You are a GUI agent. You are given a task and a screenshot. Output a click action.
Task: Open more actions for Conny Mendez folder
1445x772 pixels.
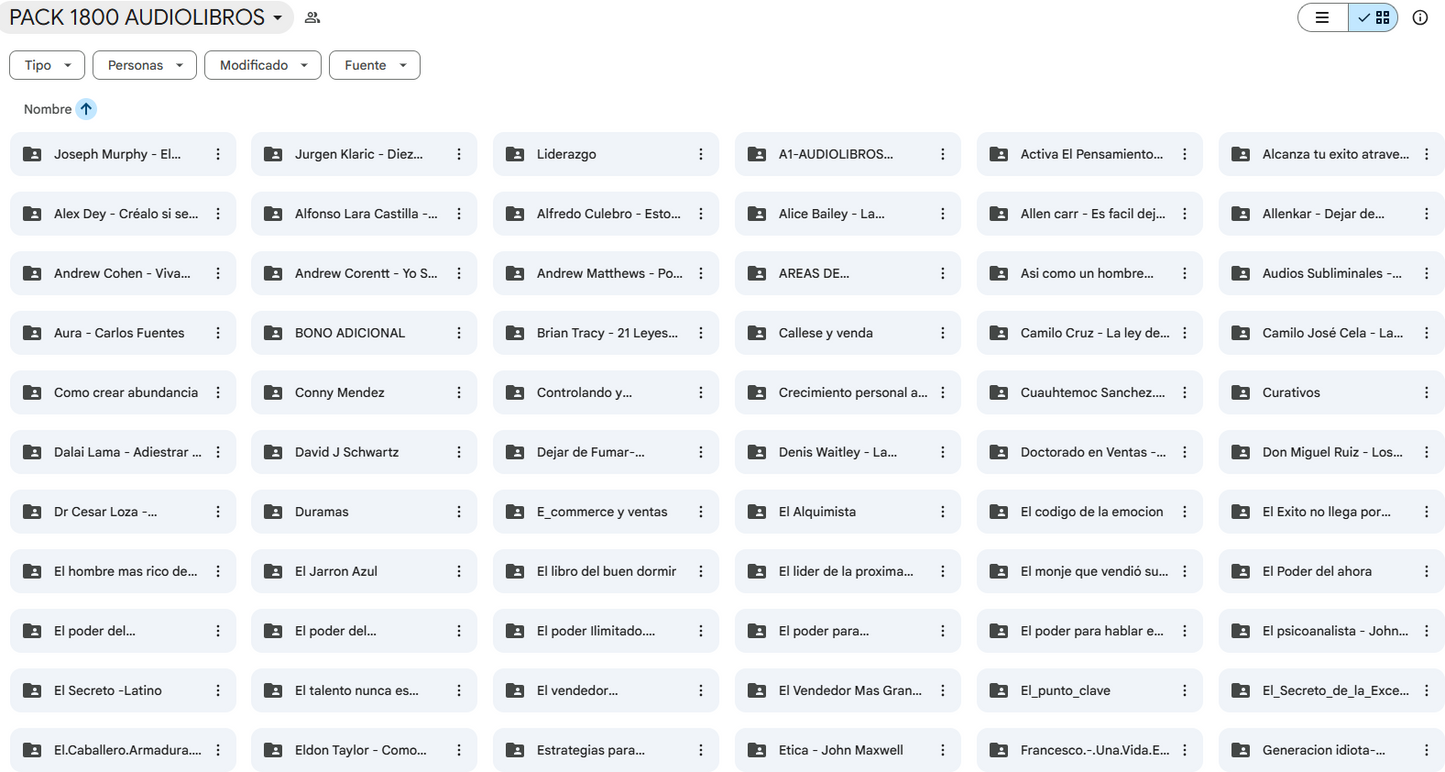coord(459,392)
